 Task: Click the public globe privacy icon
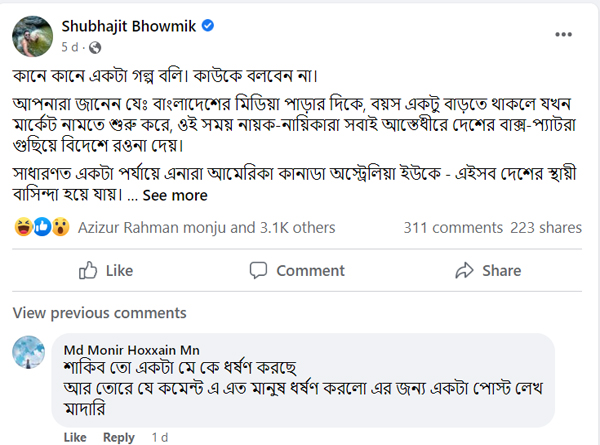[x=95, y=47]
